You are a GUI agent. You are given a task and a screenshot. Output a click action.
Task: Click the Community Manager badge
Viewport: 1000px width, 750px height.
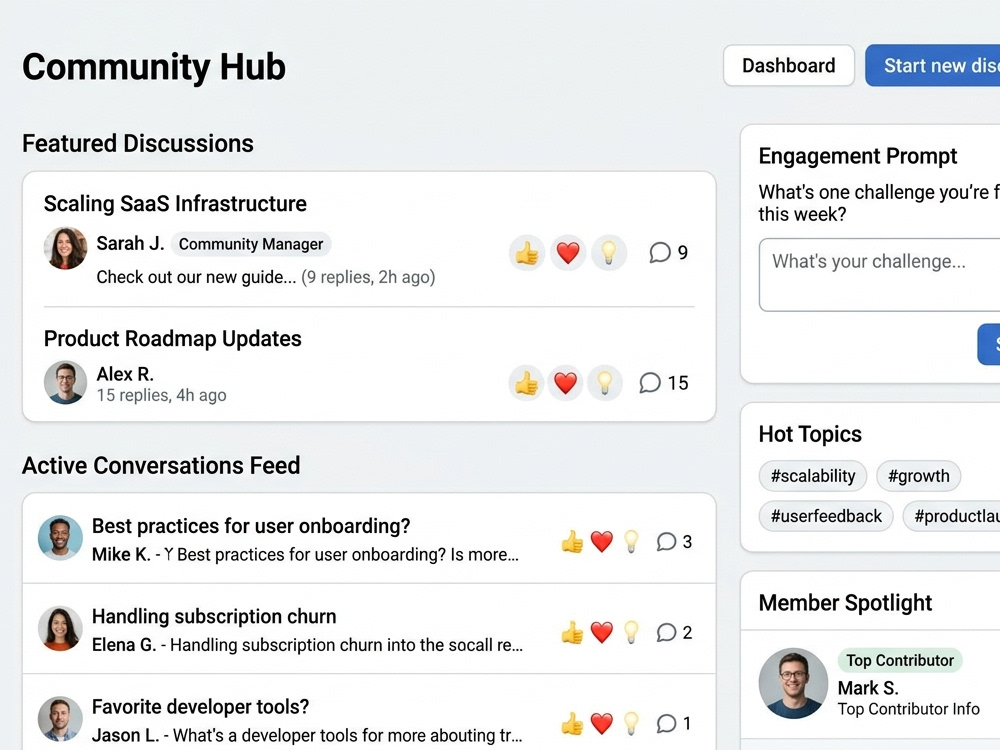pos(251,244)
